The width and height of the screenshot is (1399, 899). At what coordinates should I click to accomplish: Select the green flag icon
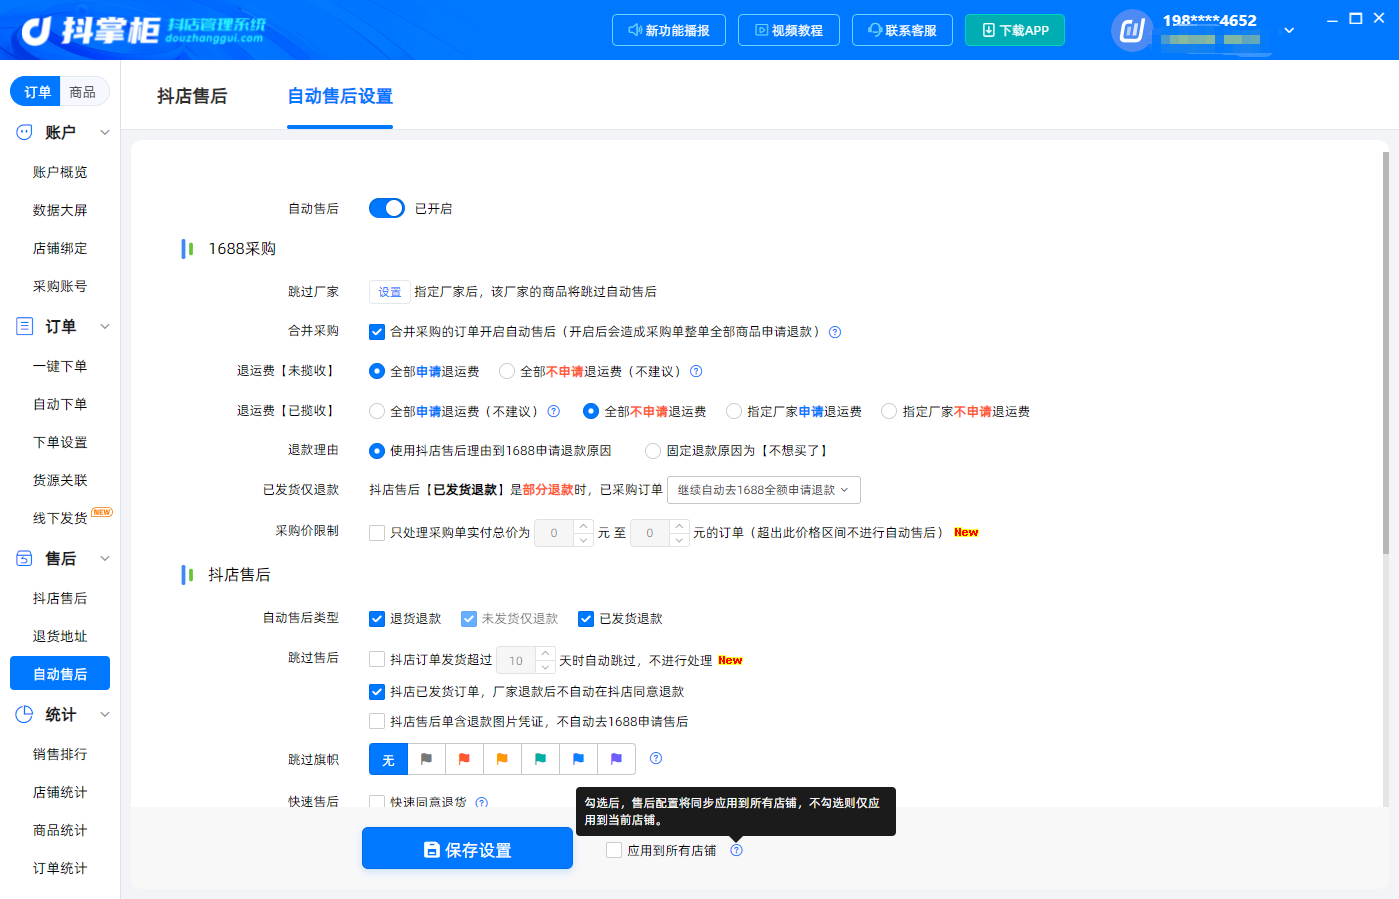click(540, 759)
